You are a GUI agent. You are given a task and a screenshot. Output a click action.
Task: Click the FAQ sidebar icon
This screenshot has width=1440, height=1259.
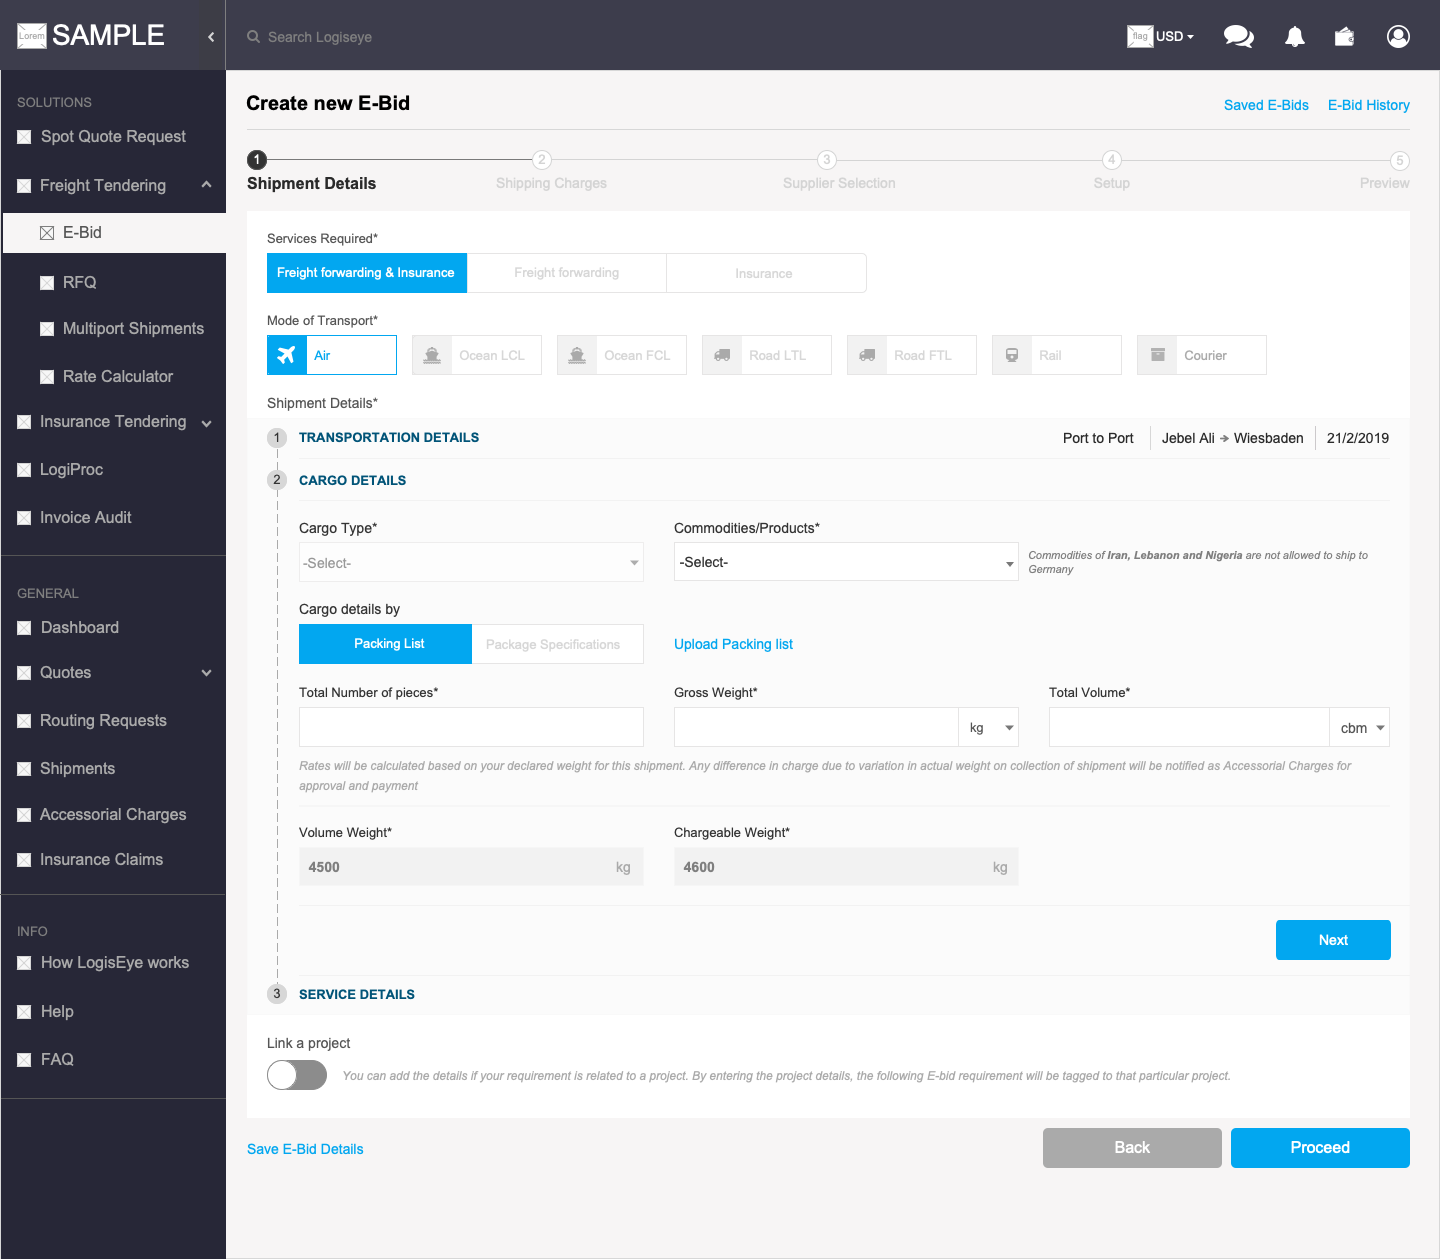click(x=24, y=1060)
